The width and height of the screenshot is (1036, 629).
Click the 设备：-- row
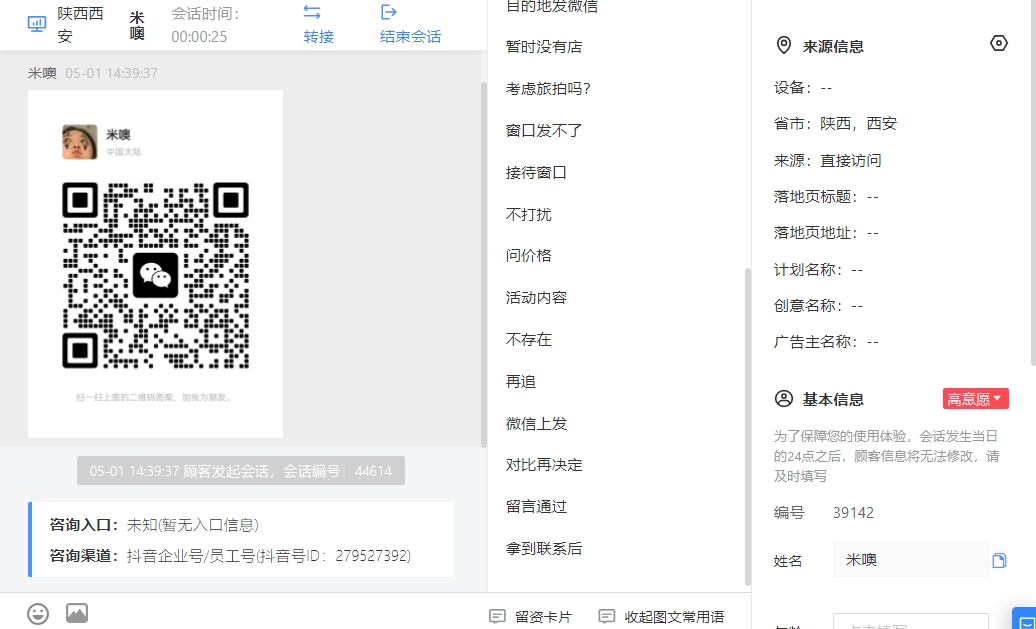click(x=803, y=88)
